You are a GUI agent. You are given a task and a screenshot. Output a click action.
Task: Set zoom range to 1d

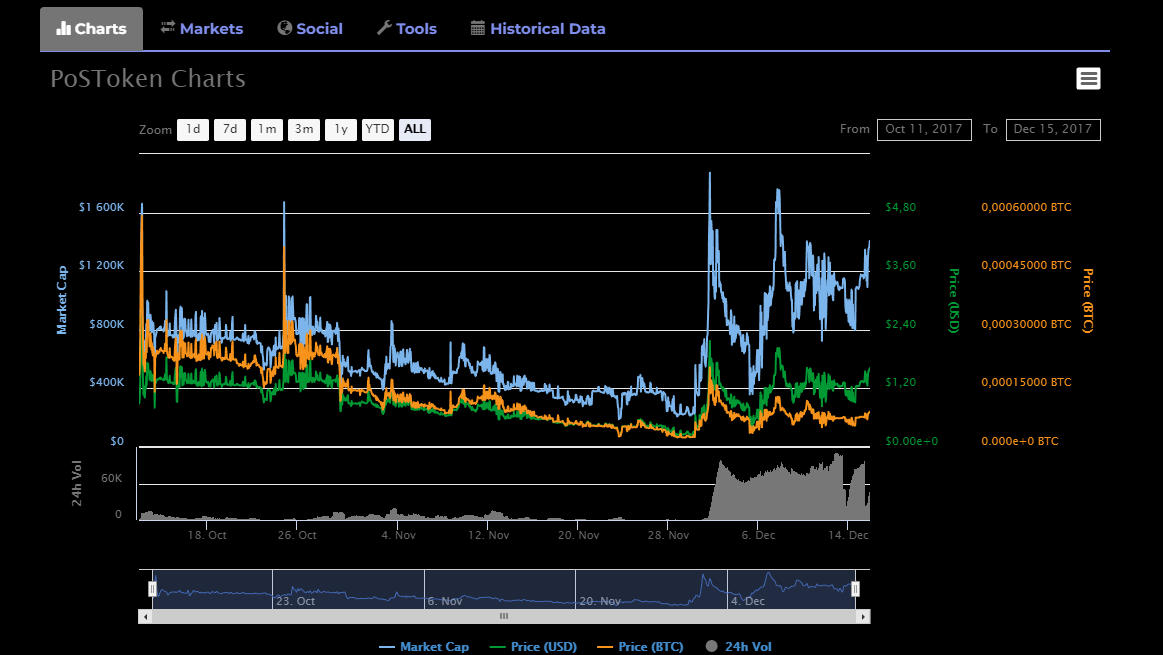[193, 129]
